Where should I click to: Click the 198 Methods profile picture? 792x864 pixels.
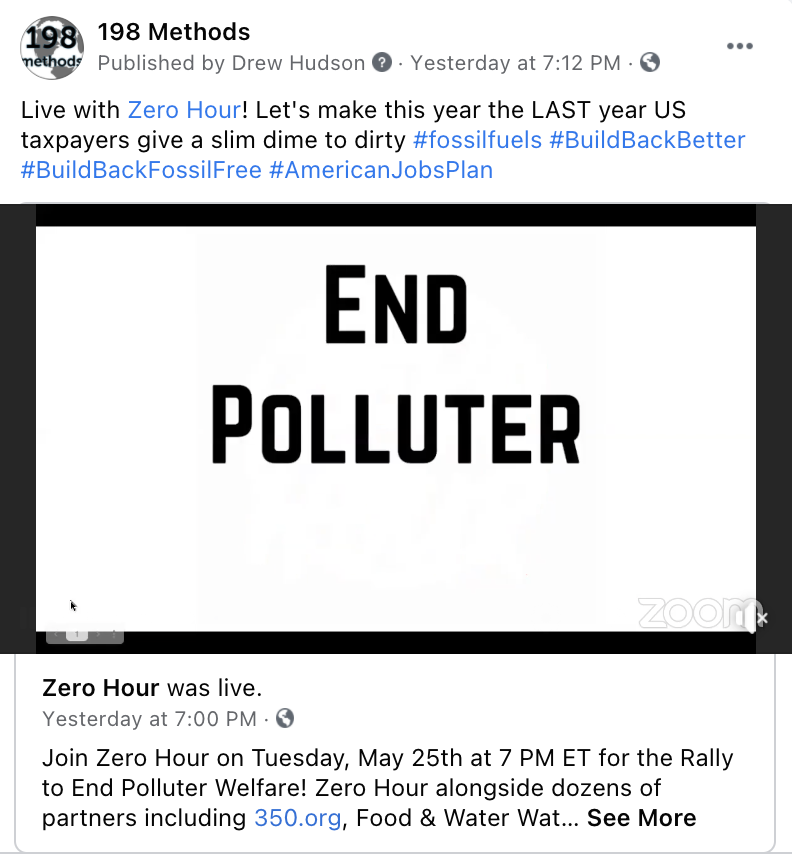(x=52, y=48)
